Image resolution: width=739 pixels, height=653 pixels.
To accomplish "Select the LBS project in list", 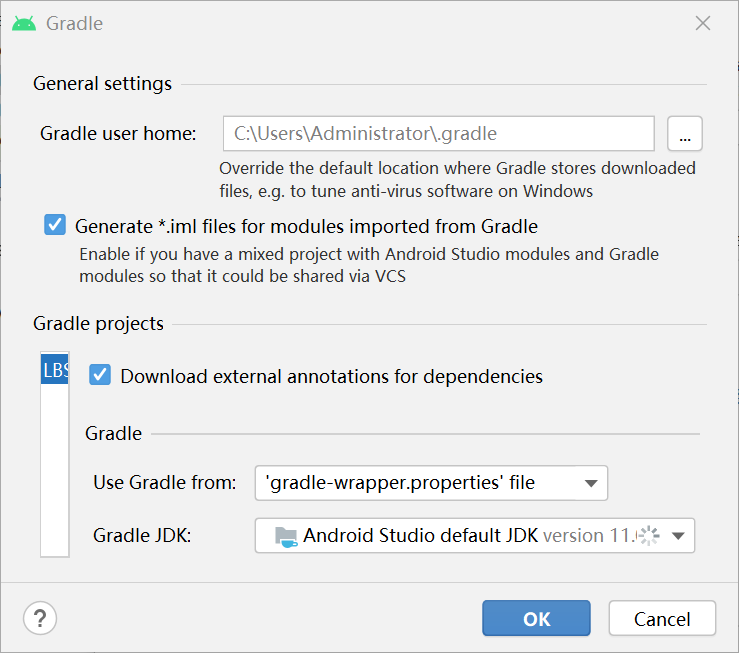I will click(55, 370).
